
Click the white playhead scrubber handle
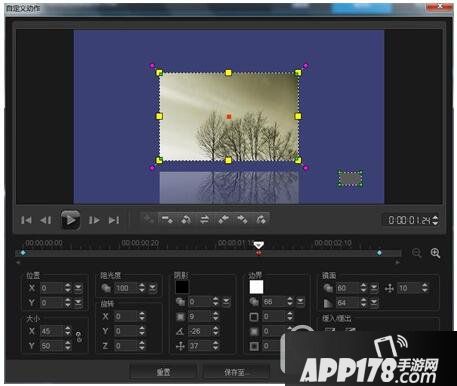click(x=259, y=245)
